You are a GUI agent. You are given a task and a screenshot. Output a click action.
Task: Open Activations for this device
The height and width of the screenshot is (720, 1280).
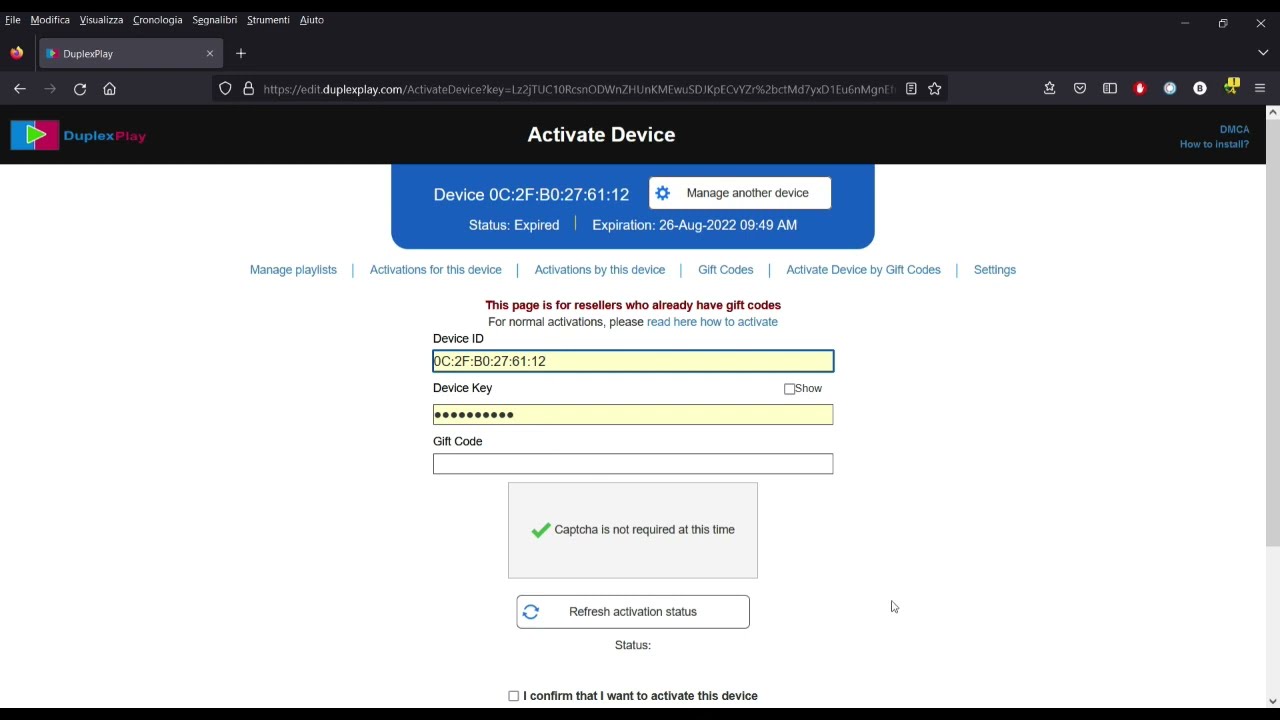pos(436,270)
